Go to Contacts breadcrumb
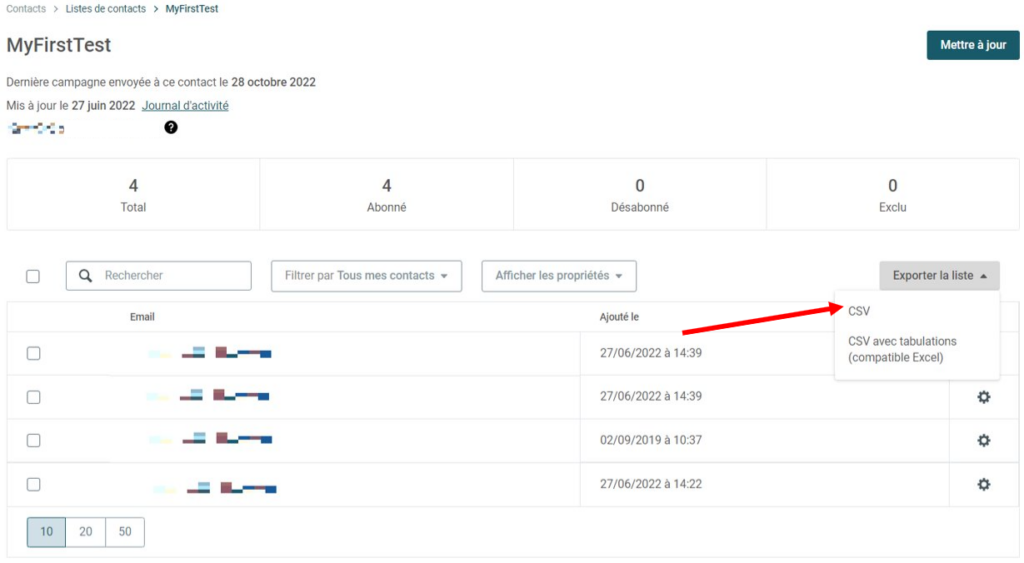Image resolution: width=1024 pixels, height=563 pixels. [26, 8]
